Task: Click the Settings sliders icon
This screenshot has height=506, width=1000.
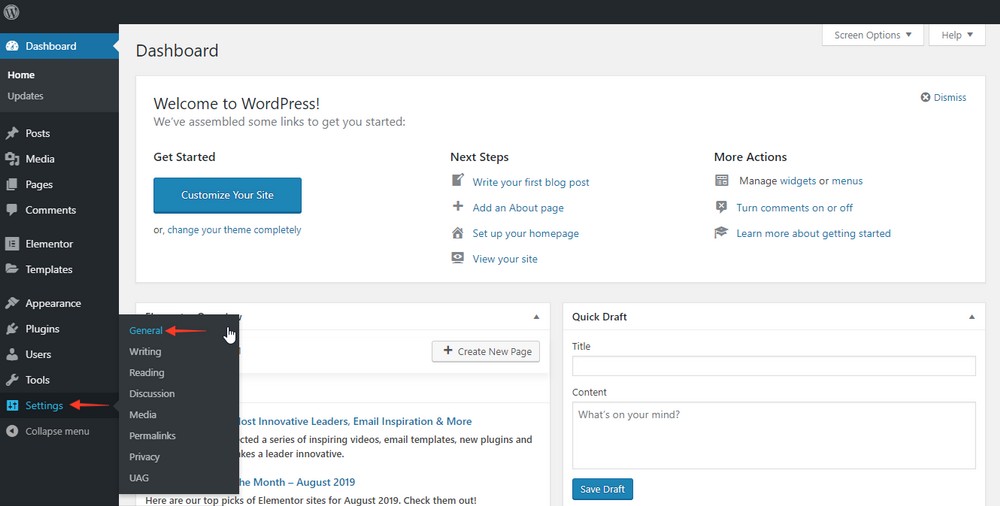Action: (11, 405)
